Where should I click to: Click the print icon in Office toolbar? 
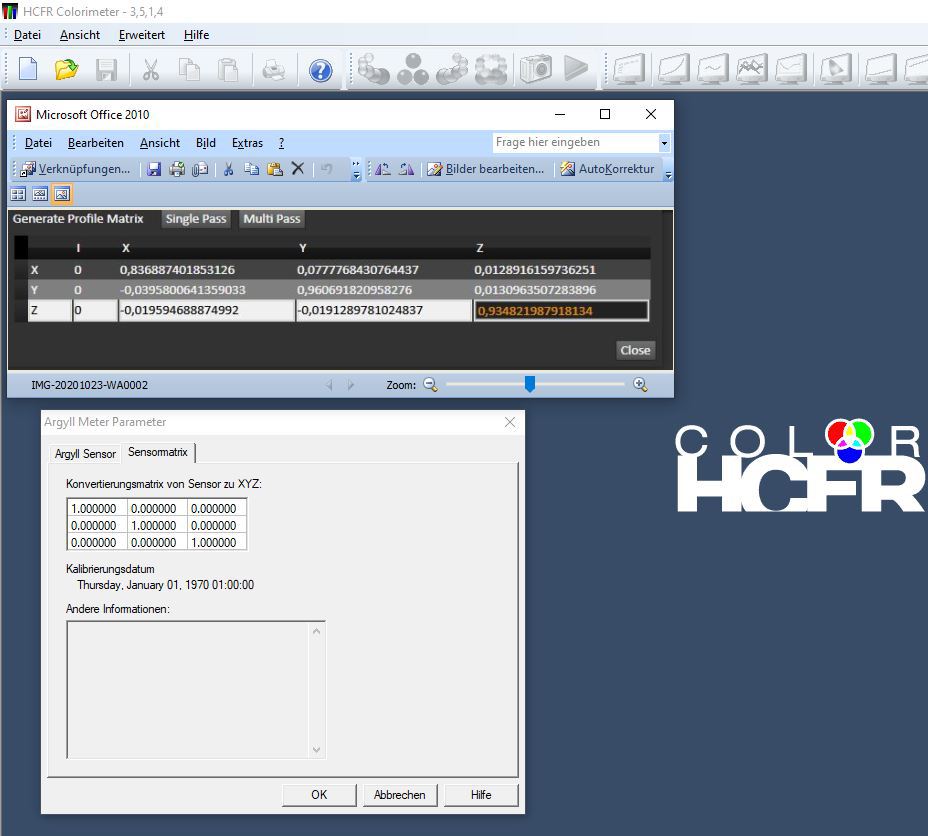177,169
